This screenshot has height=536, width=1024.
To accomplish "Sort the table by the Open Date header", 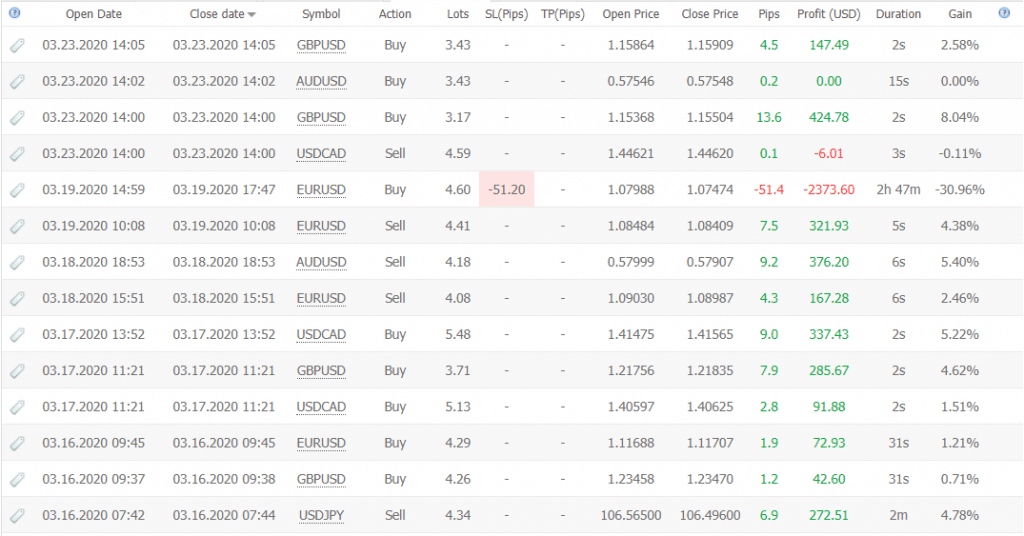I will coord(94,14).
